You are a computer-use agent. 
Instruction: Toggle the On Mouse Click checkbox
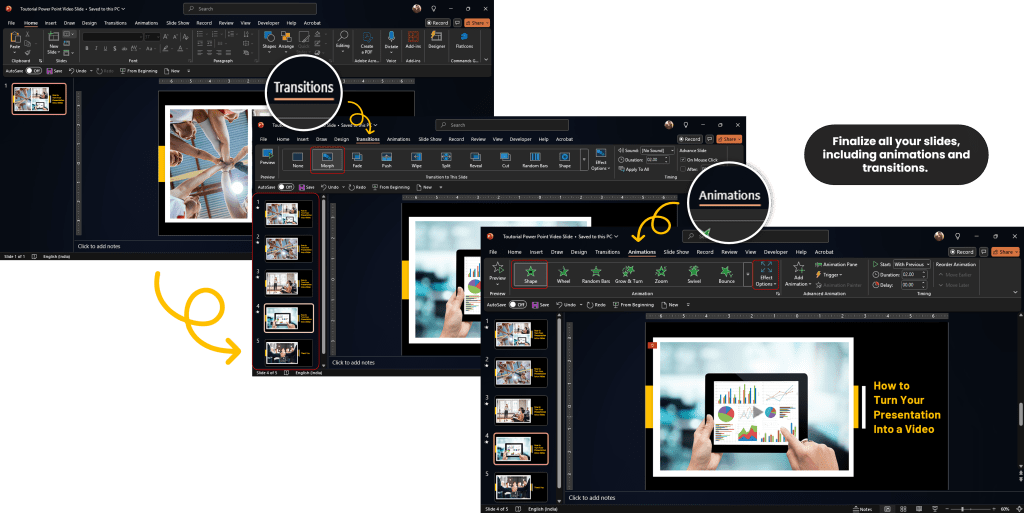(x=683, y=159)
